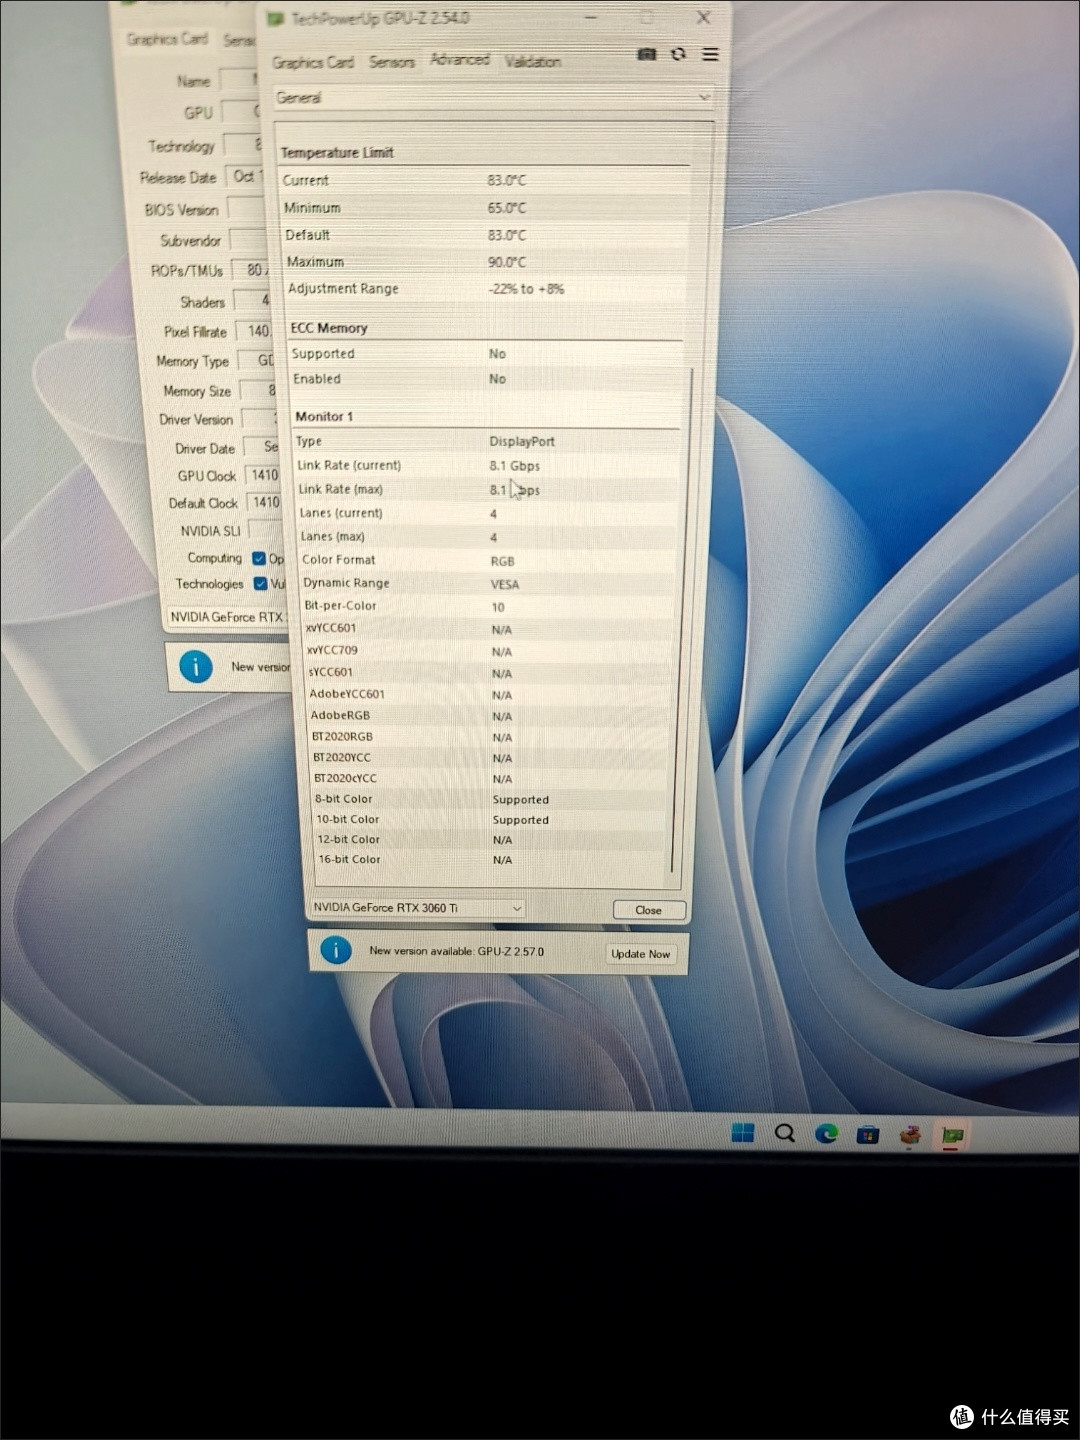
Task: Select Graphics Card tab in background window
Action: tap(167, 39)
